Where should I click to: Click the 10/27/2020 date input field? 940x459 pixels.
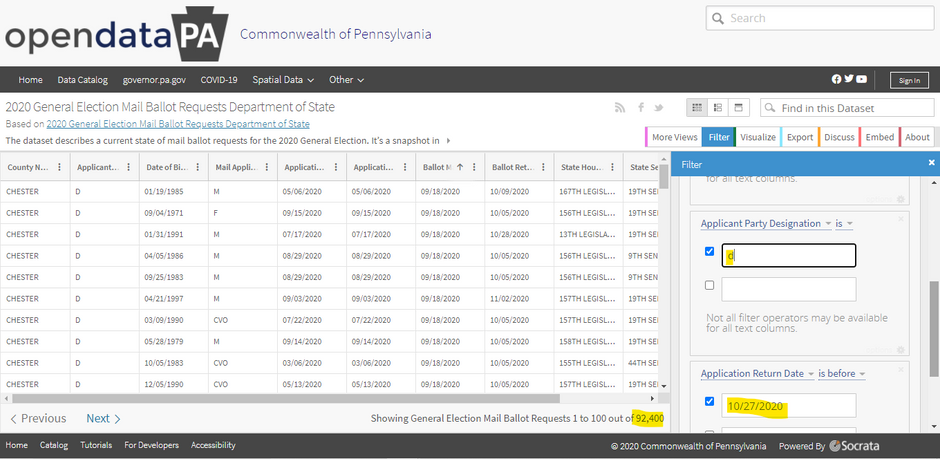pos(789,406)
